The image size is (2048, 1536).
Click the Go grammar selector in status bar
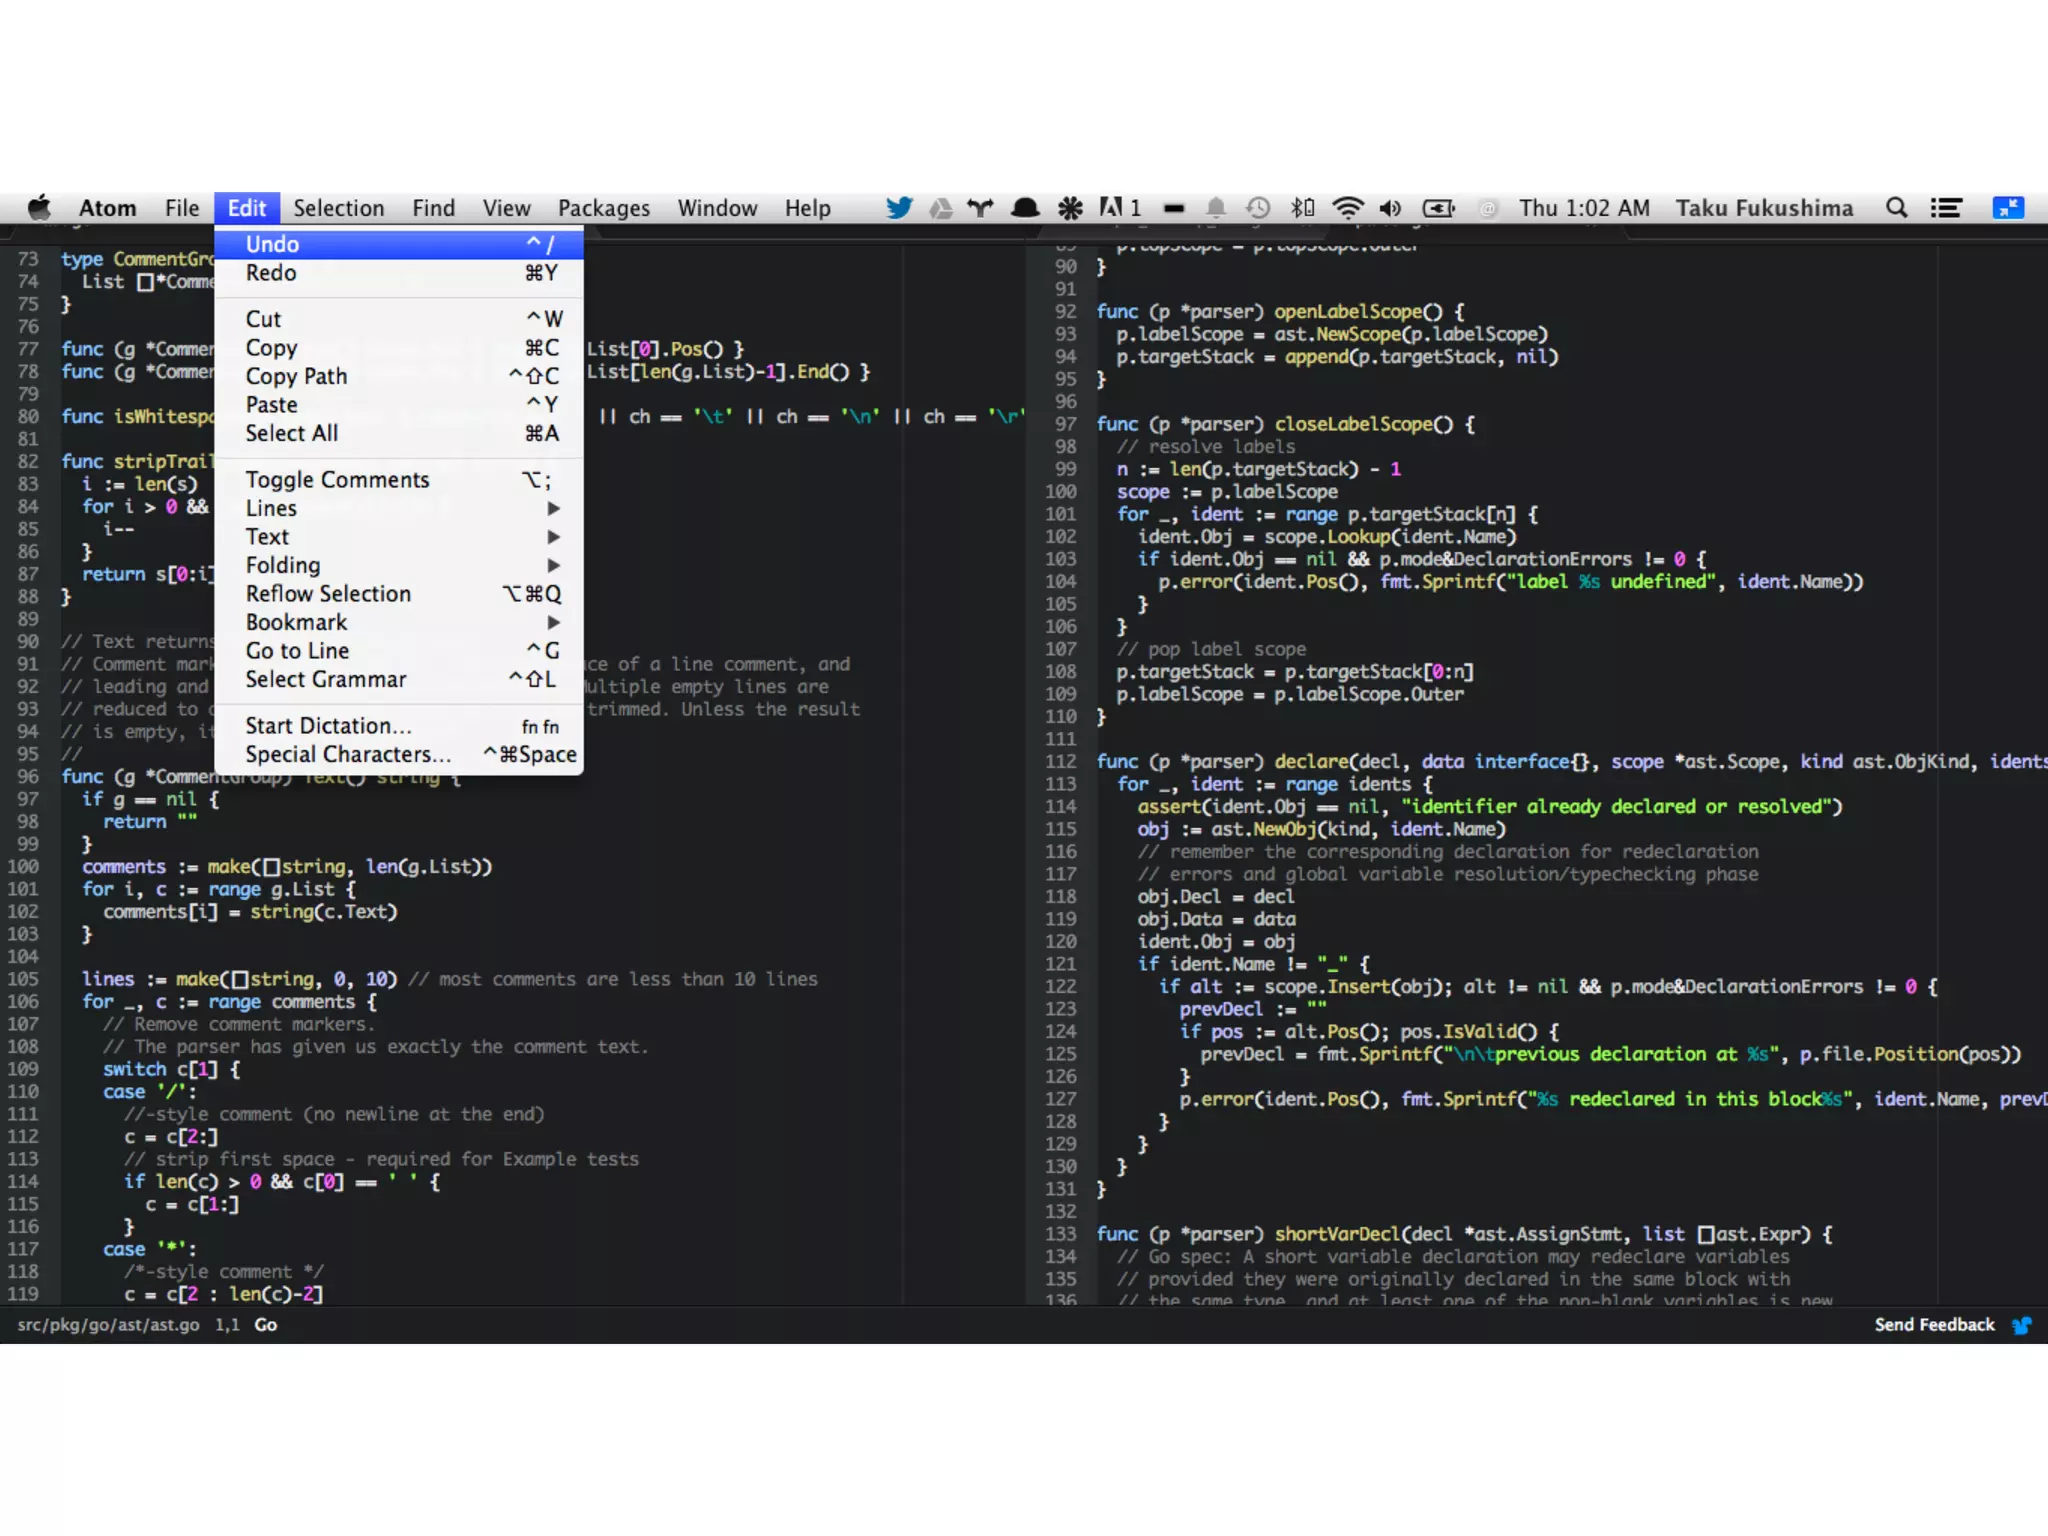(x=266, y=1325)
